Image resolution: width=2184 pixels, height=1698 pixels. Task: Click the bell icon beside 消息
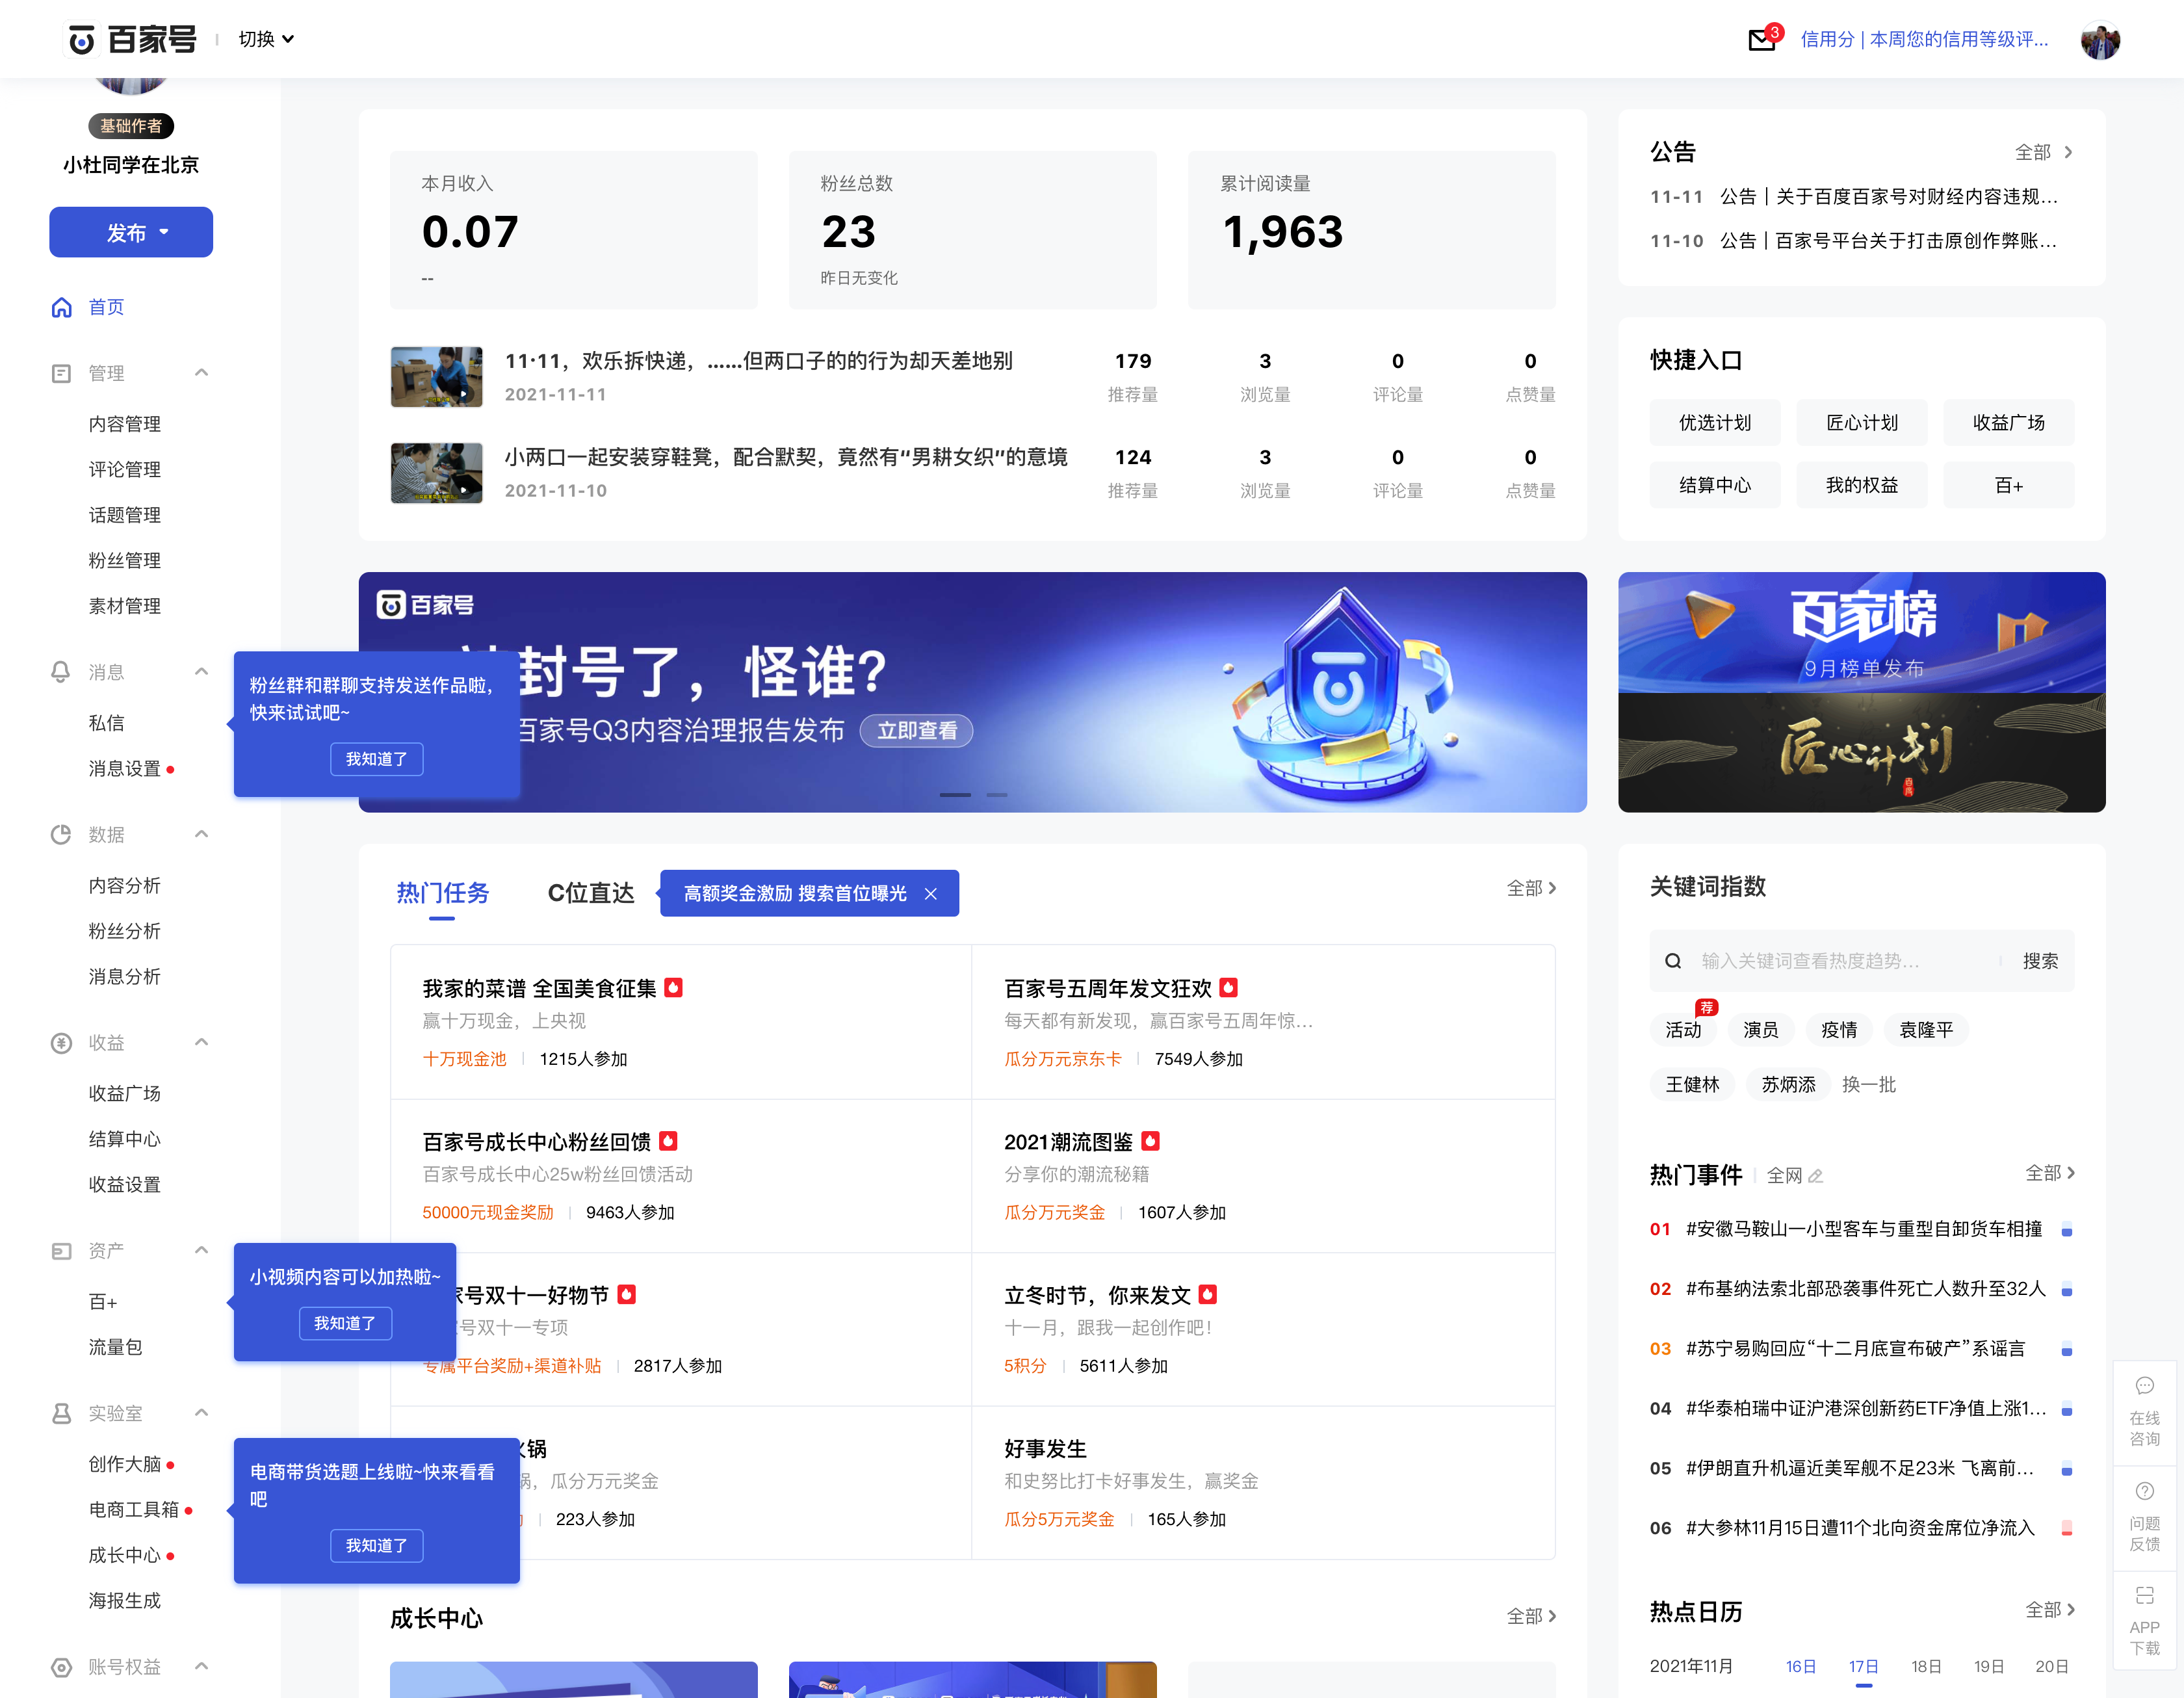tap(62, 672)
